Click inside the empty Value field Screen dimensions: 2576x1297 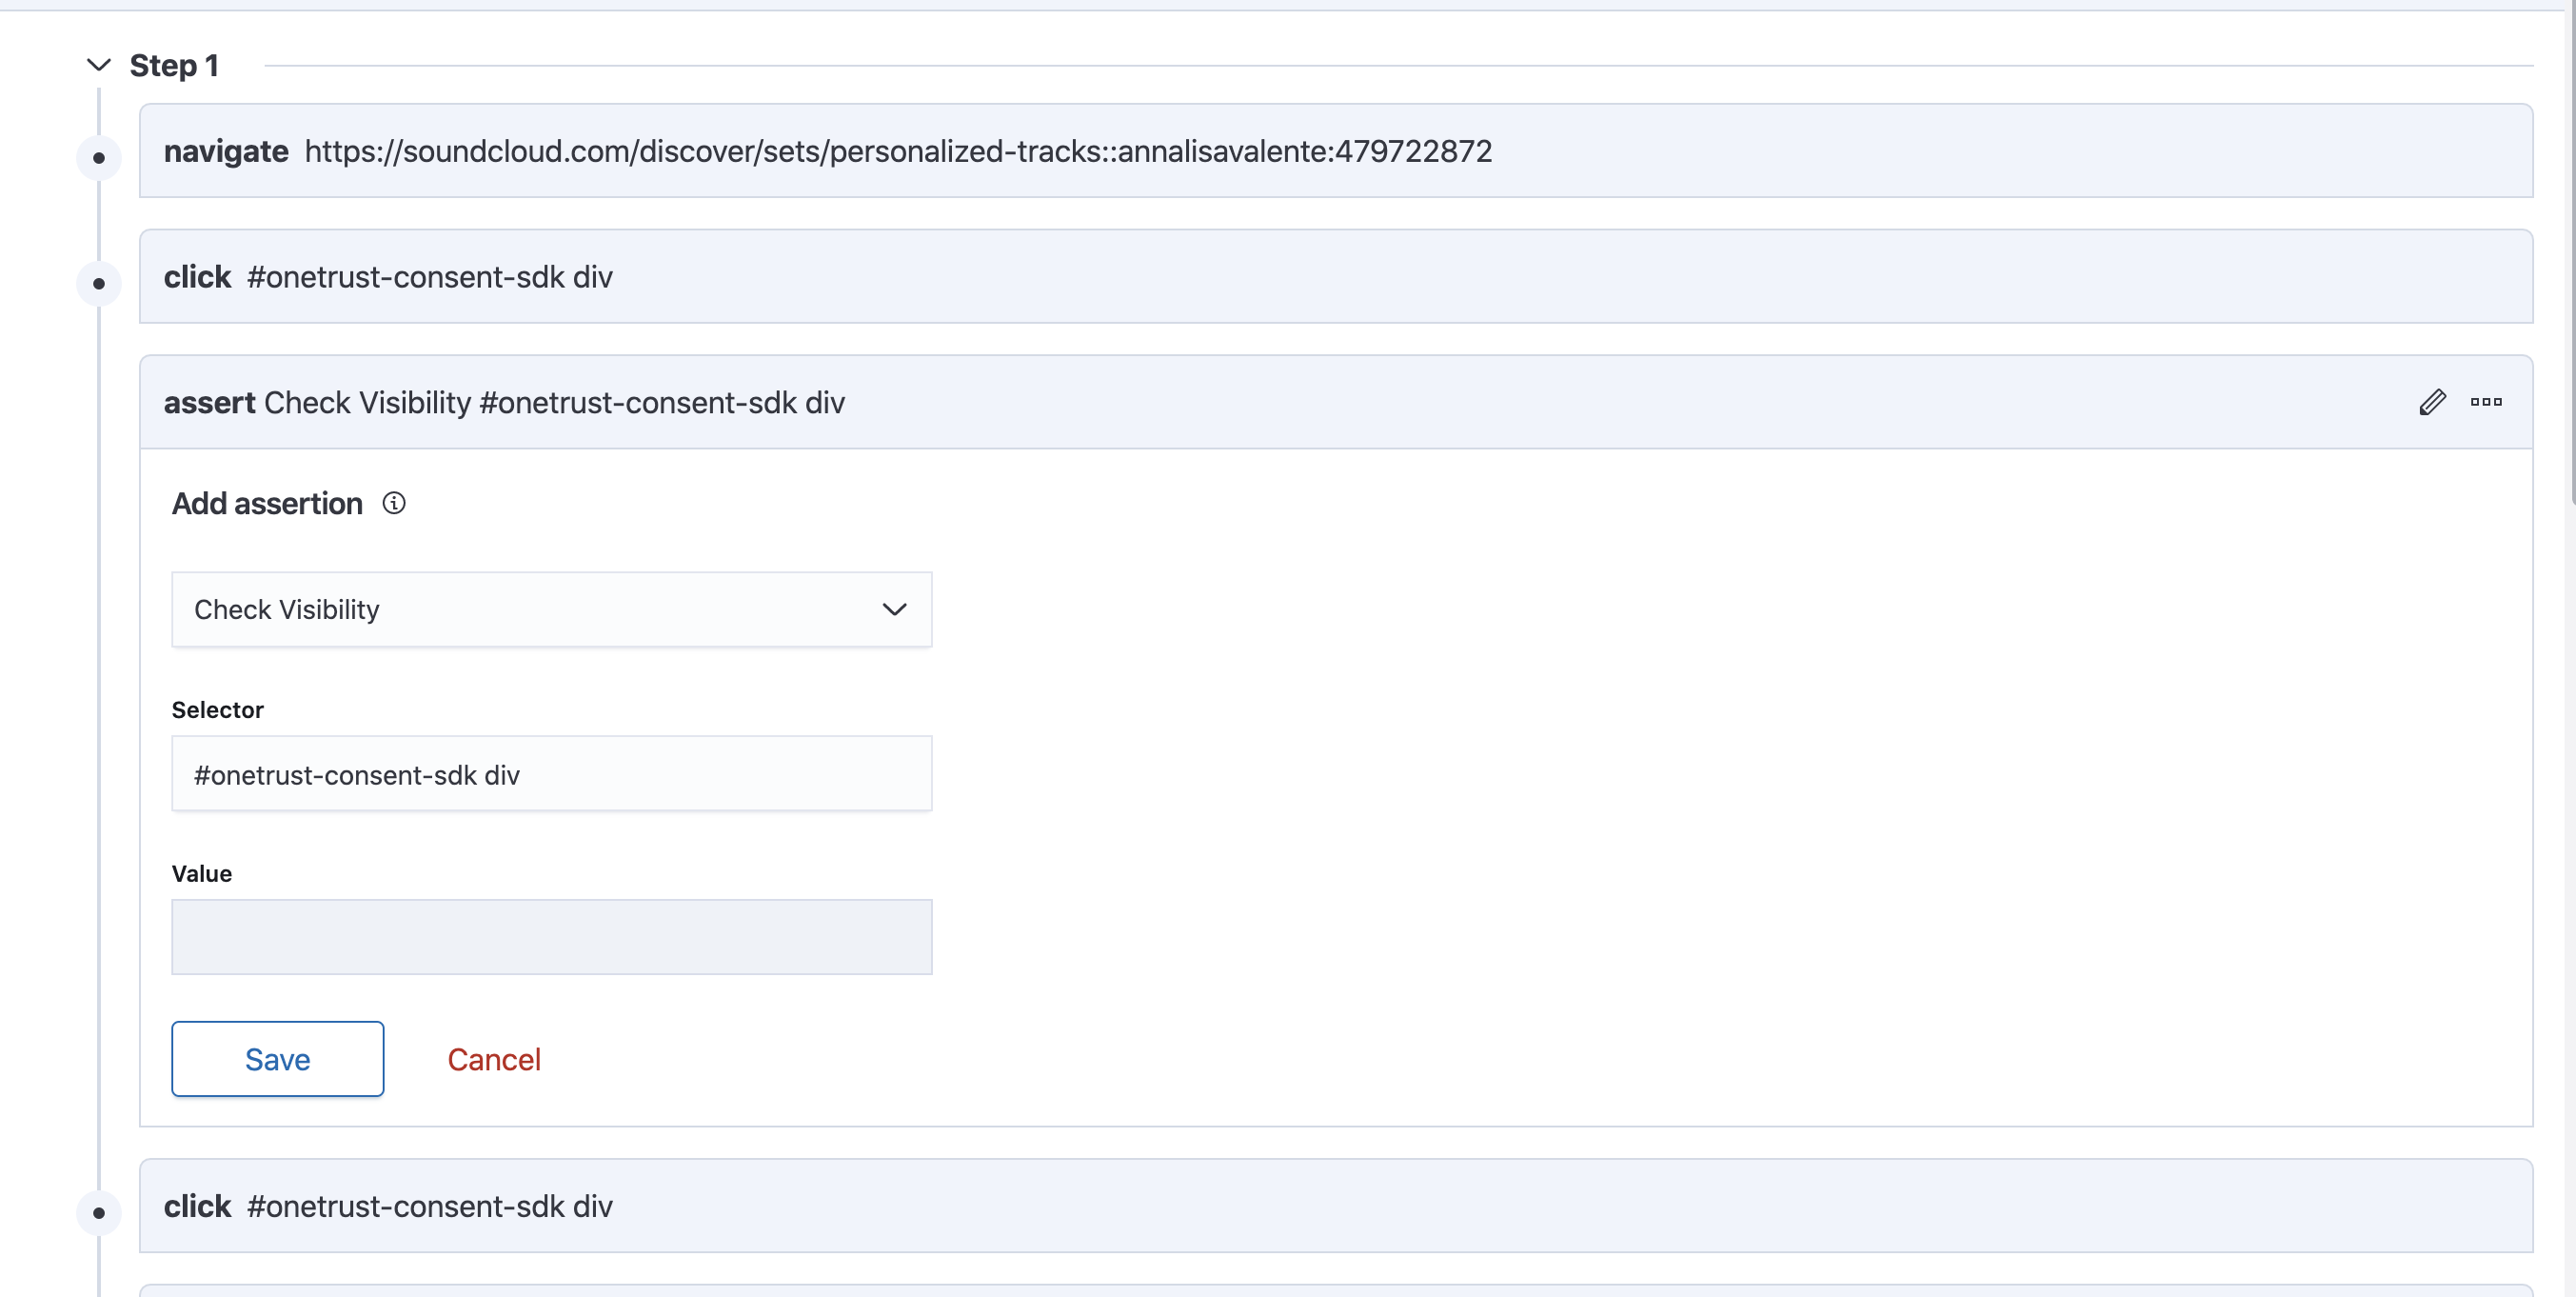click(552, 936)
